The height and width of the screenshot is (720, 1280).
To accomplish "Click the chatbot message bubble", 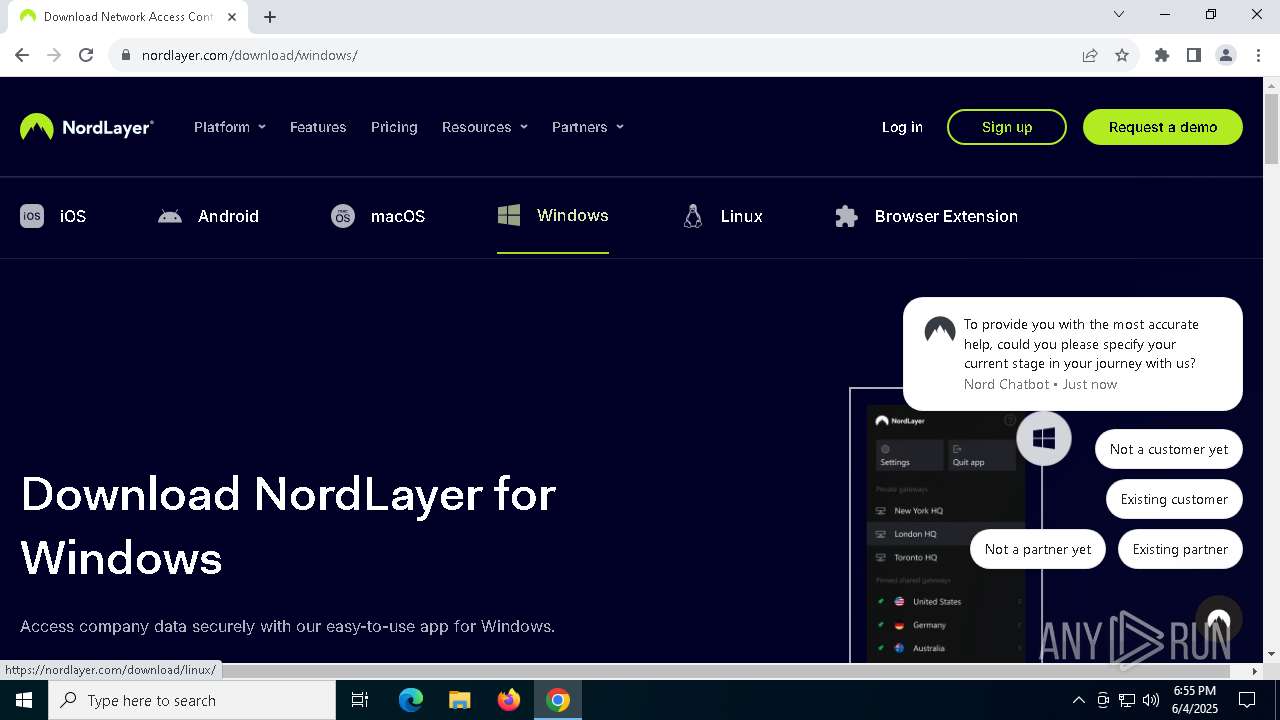I will click(1073, 354).
